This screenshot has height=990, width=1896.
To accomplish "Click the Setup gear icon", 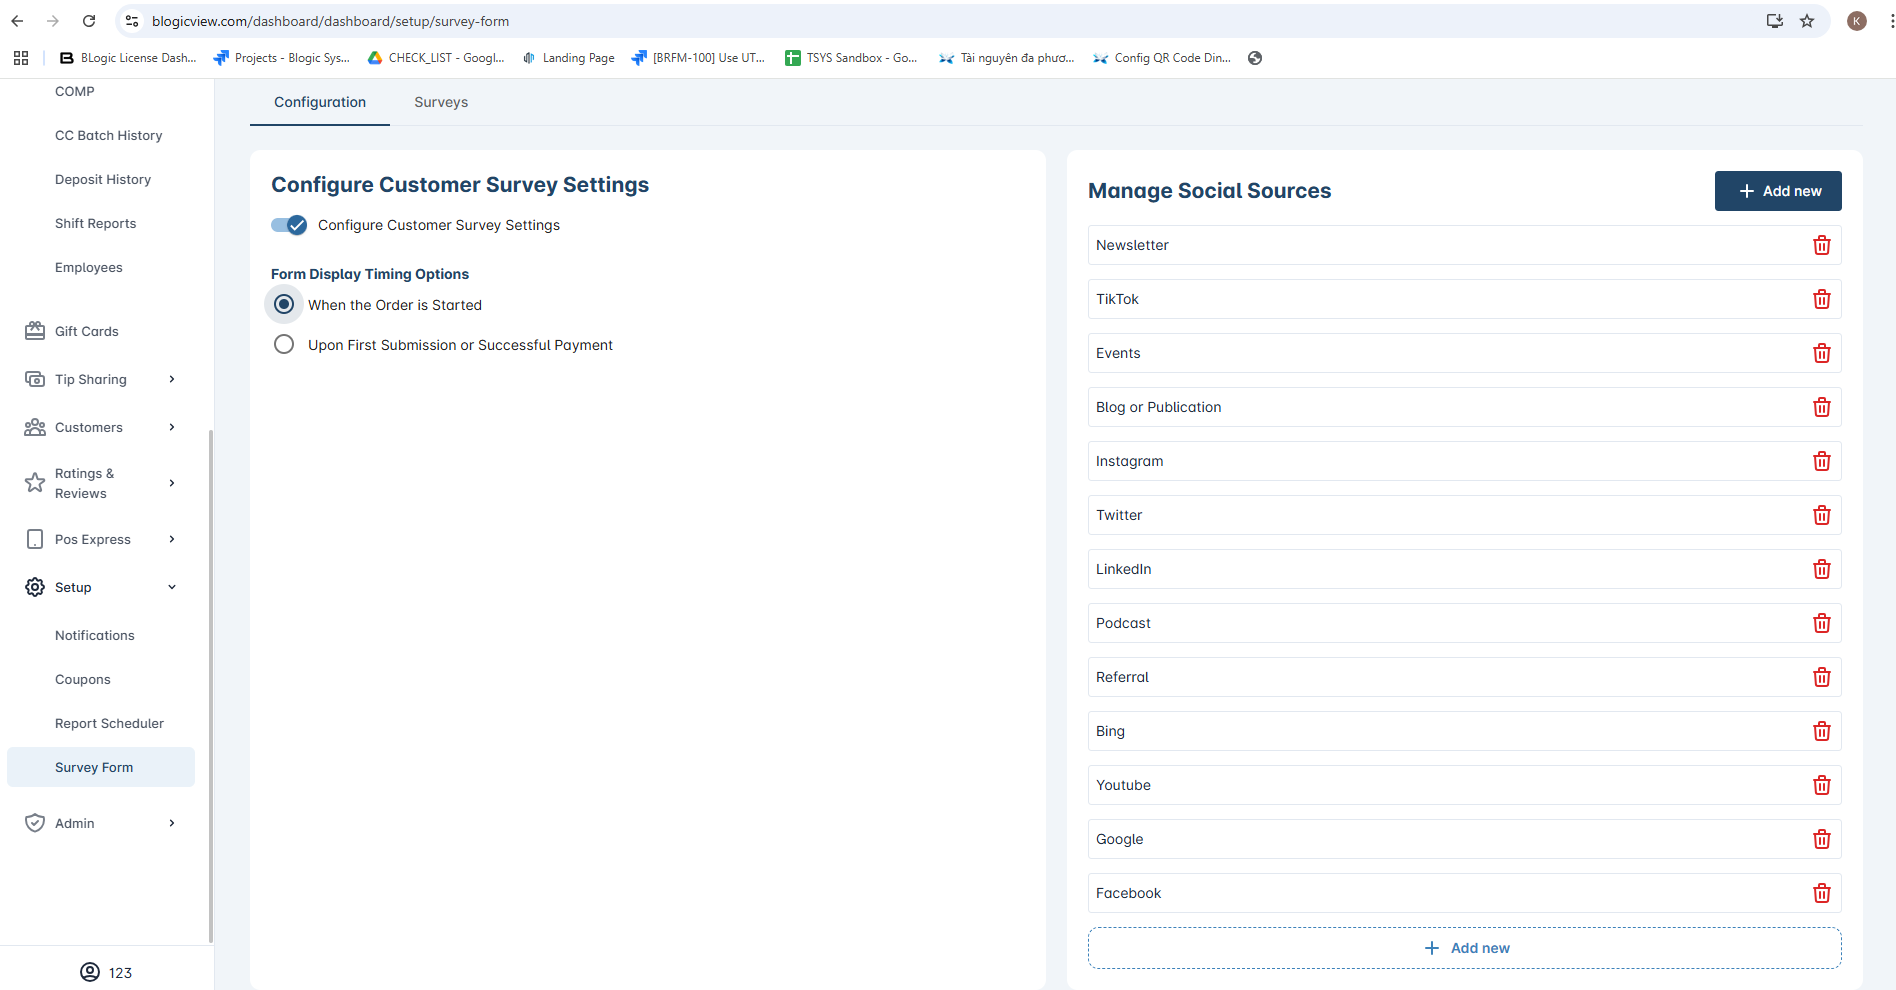I will click(x=35, y=587).
